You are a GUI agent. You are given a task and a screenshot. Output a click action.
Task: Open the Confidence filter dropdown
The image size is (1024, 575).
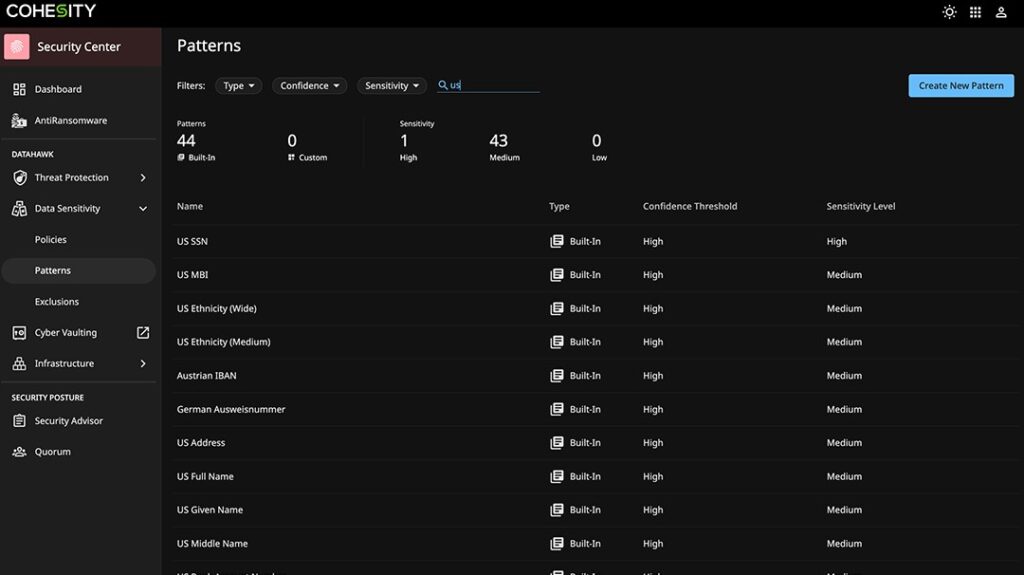coord(309,86)
